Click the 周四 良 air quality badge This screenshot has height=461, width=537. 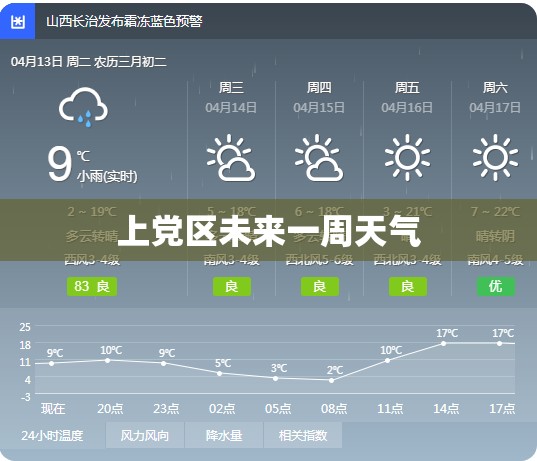[320, 286]
